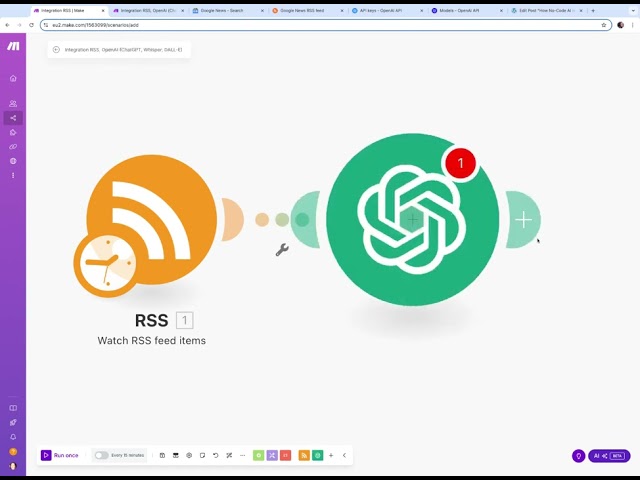Click the orange RSS favorite icon in toolbar
This screenshot has width=640, height=480.
[x=304, y=455]
